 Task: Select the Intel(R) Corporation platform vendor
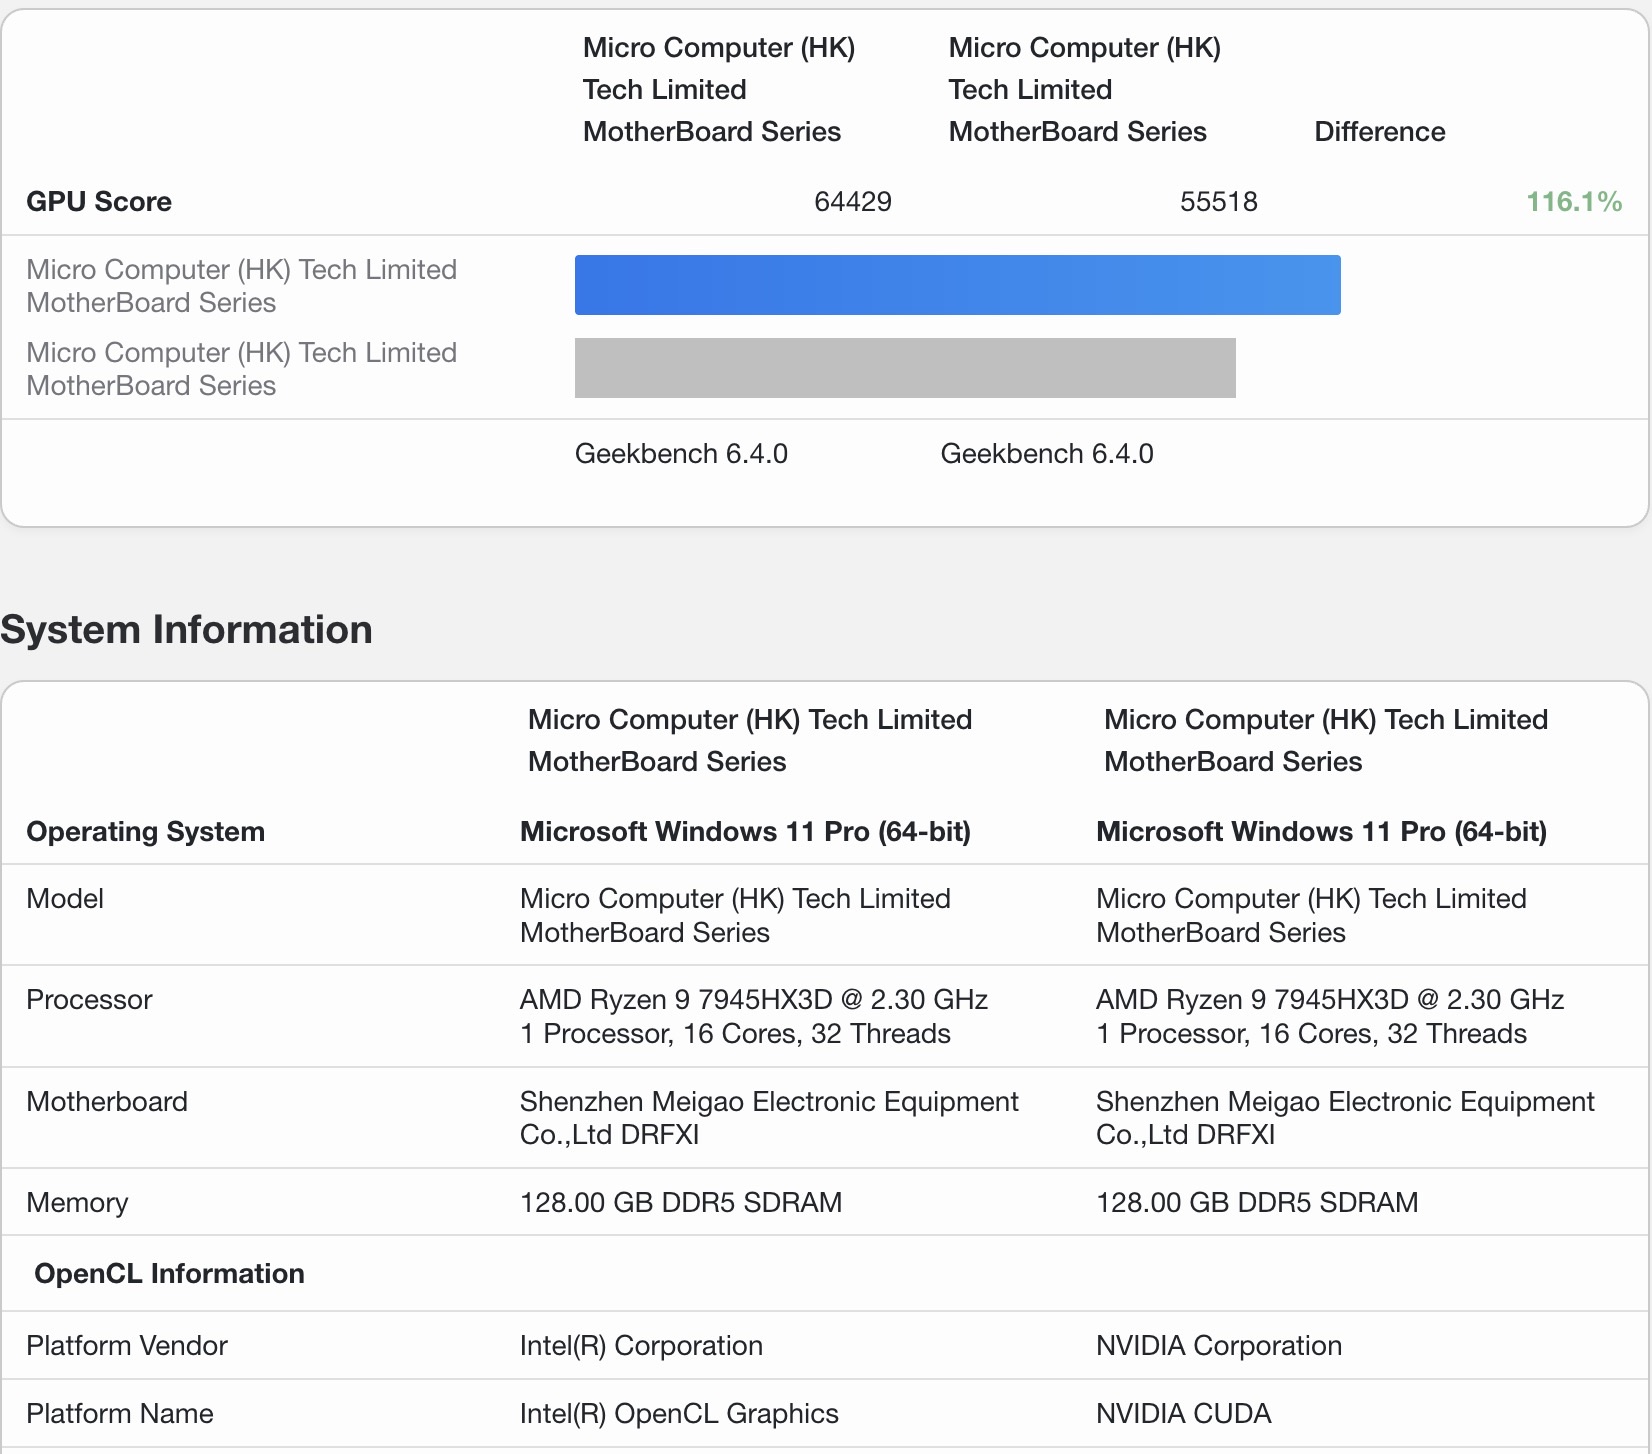tap(641, 1346)
